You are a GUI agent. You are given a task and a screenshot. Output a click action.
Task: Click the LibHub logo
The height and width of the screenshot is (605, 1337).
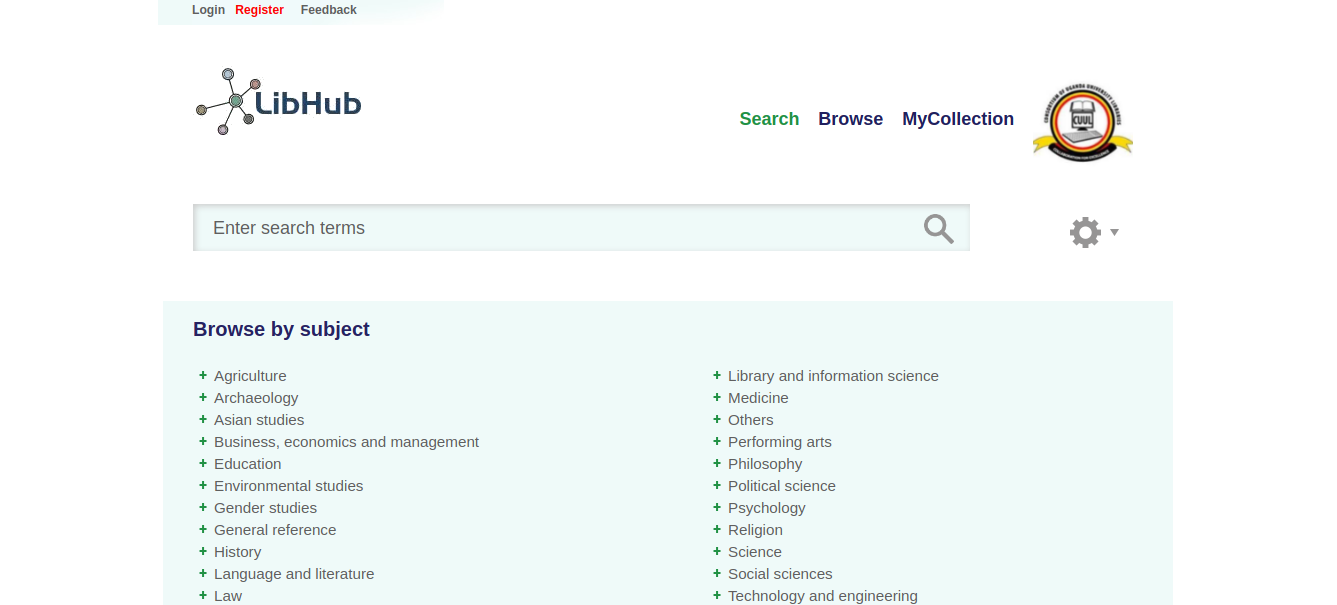(278, 100)
